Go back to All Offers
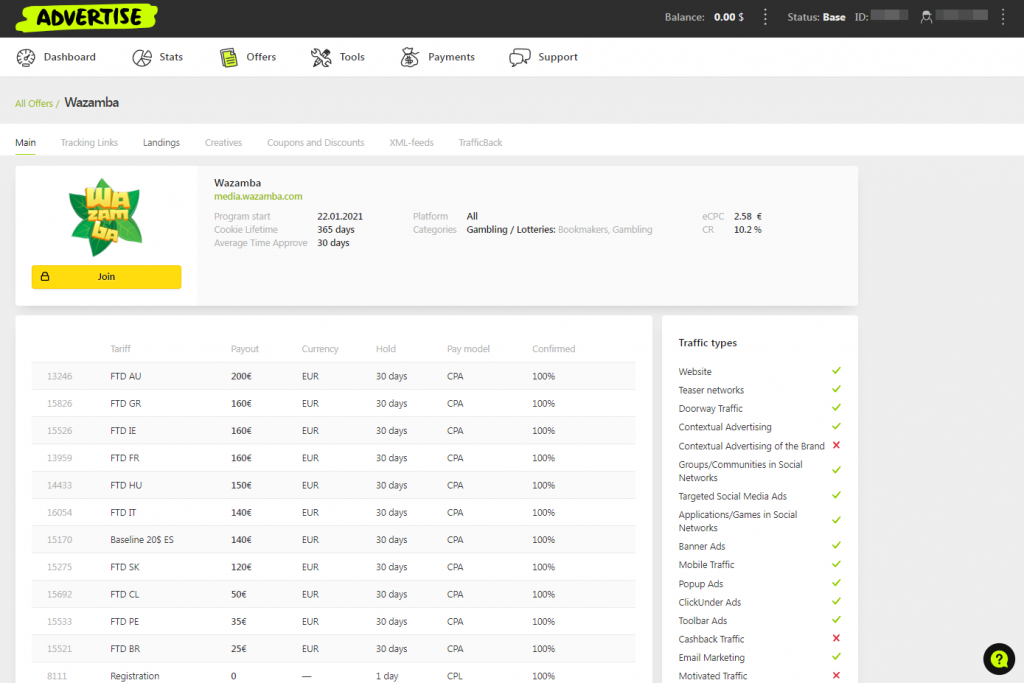 pyautogui.click(x=34, y=103)
